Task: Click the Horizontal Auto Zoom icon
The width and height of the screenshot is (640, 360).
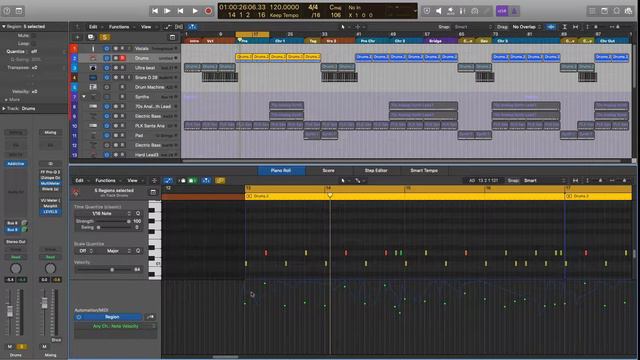Action: 576,27
